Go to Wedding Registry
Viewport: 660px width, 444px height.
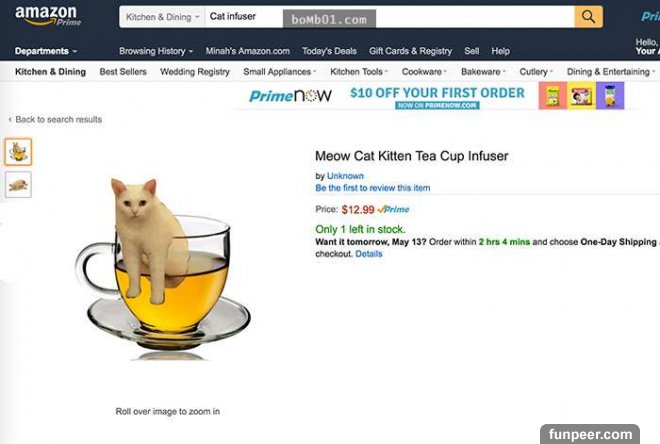(195, 72)
